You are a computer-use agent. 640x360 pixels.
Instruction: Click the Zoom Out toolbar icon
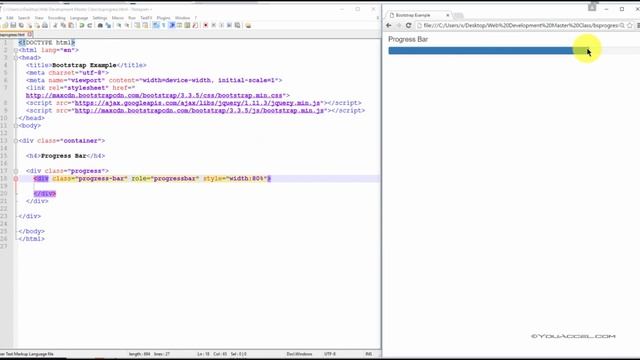(127, 25)
